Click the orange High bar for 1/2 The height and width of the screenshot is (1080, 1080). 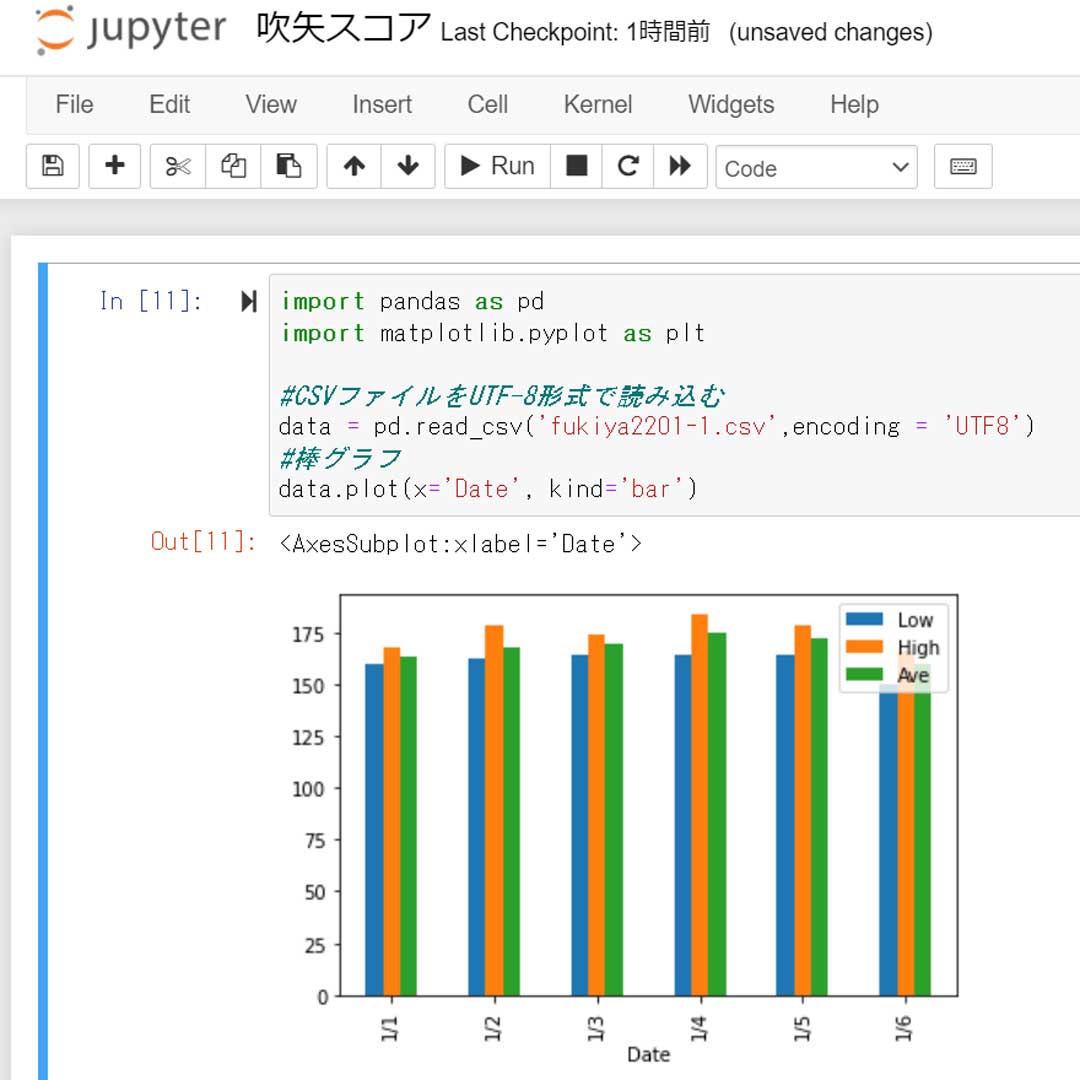pos(494,810)
